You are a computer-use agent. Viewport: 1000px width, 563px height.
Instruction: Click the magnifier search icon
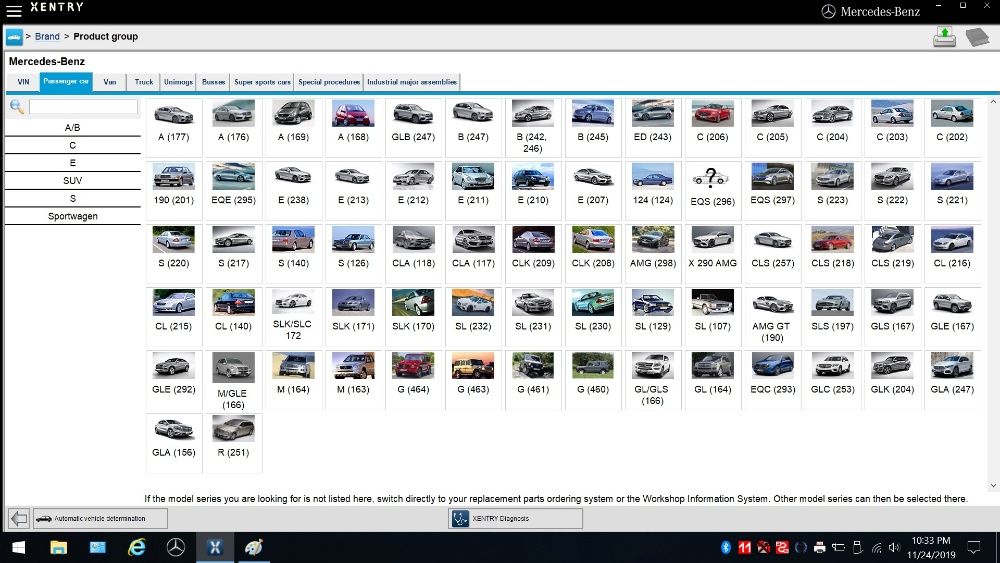pos(17,107)
